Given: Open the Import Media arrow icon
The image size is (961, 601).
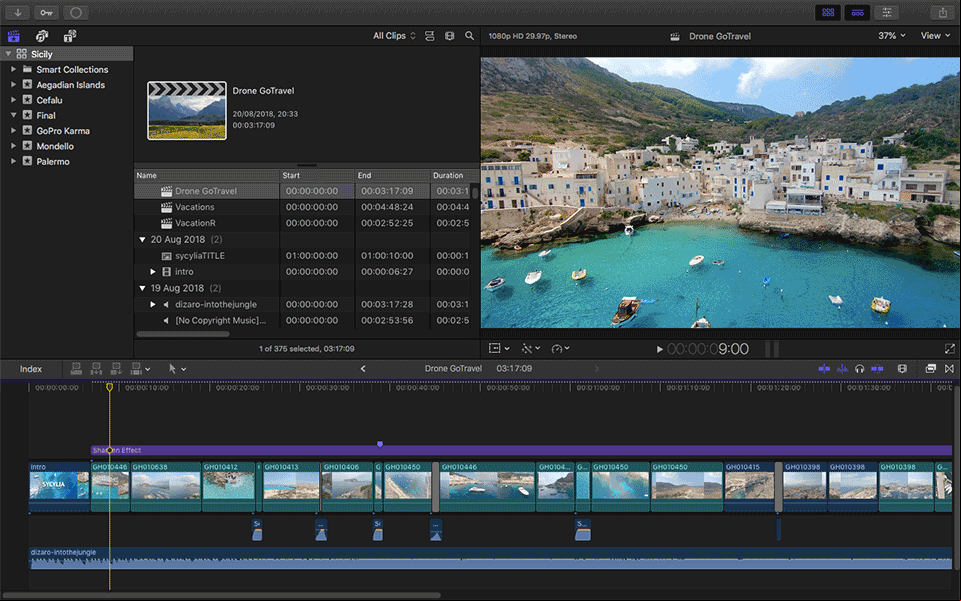Looking at the screenshot, I should (18, 12).
